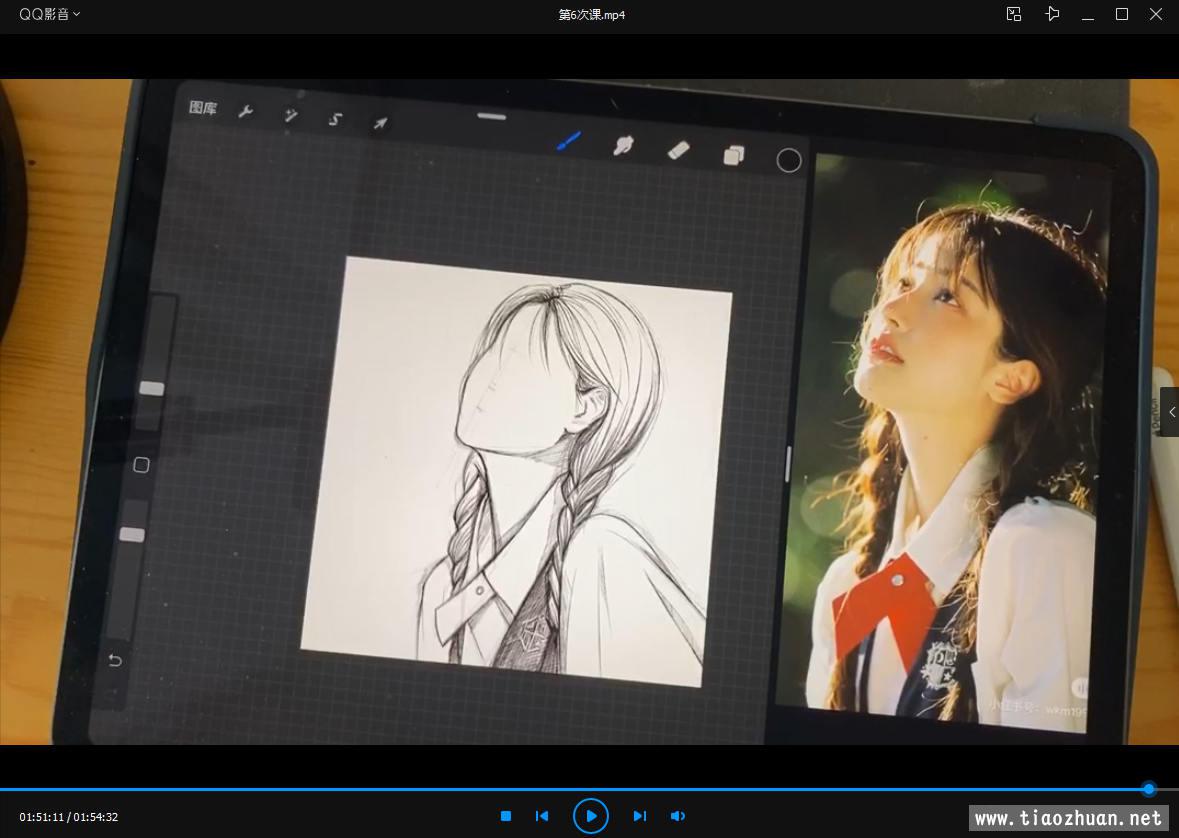Open the QQ影音 main menu dropdown

click(x=50, y=14)
